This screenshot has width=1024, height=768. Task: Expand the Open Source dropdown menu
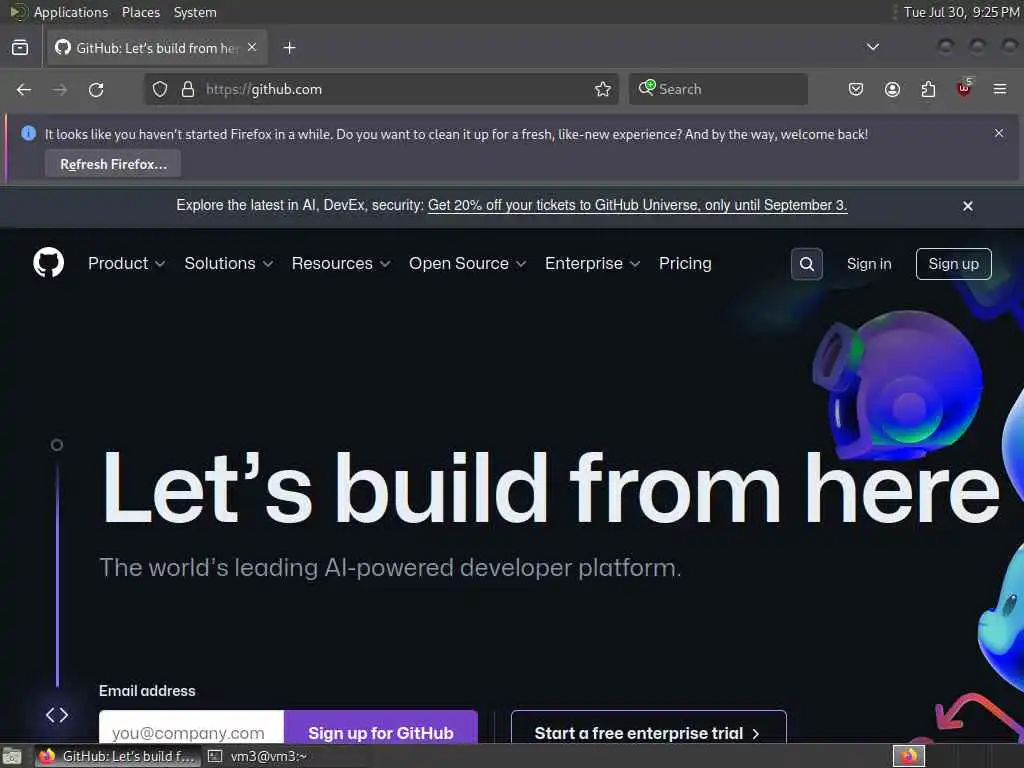click(468, 263)
